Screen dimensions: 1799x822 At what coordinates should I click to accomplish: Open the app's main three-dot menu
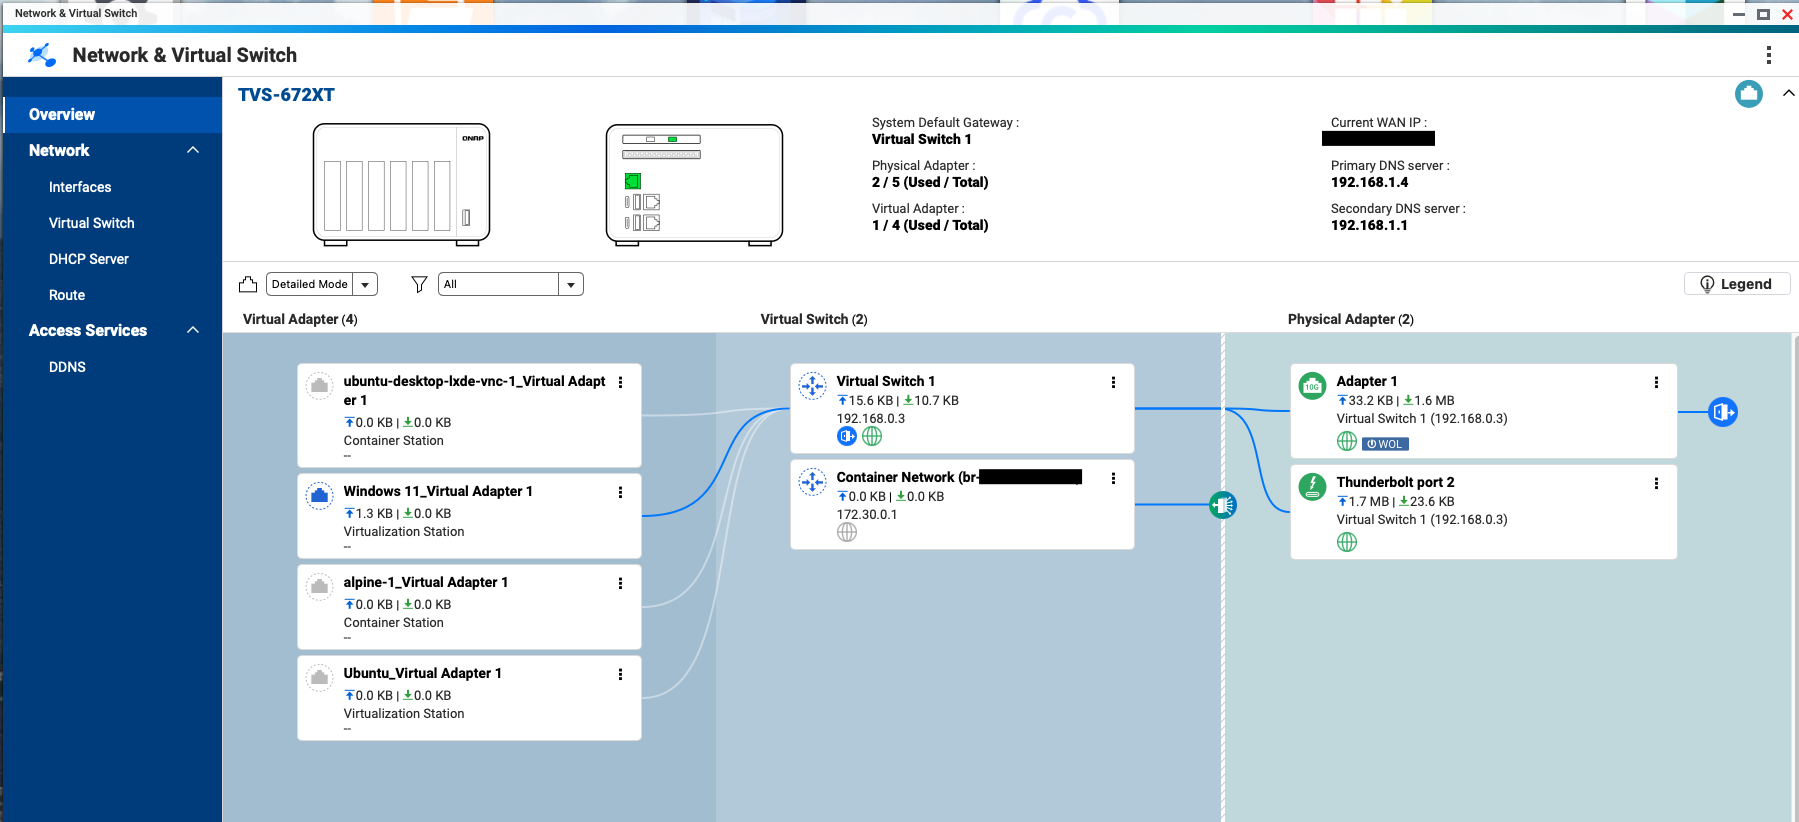1768,55
